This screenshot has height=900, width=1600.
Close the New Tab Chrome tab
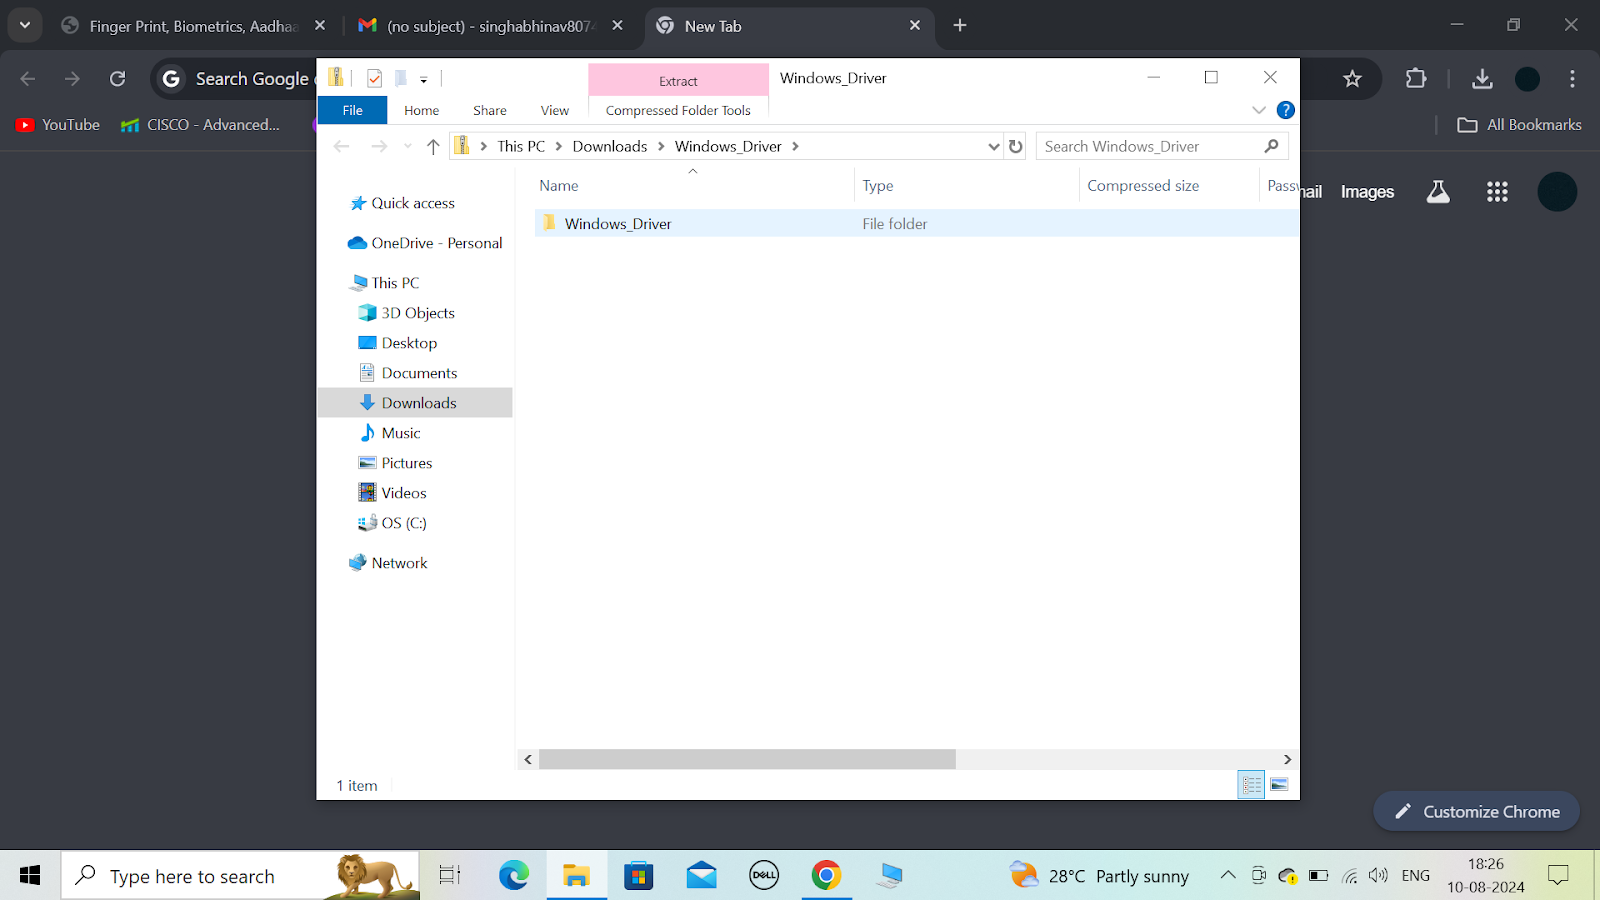[915, 26]
